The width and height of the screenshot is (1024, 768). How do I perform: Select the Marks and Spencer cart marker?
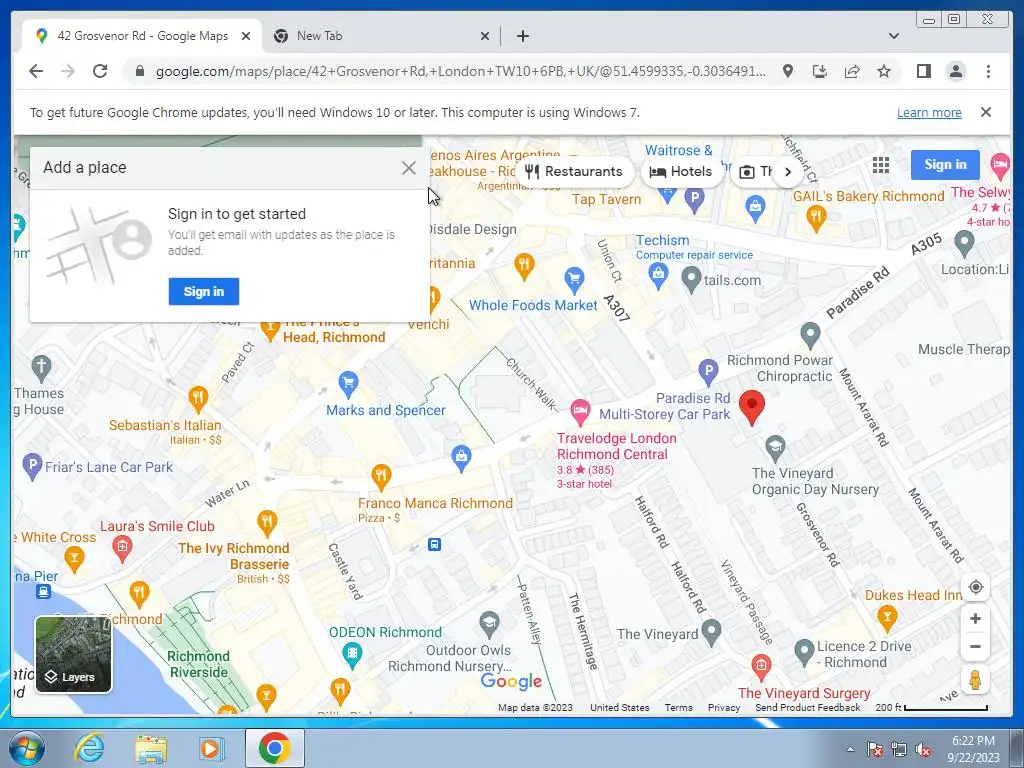point(348,383)
